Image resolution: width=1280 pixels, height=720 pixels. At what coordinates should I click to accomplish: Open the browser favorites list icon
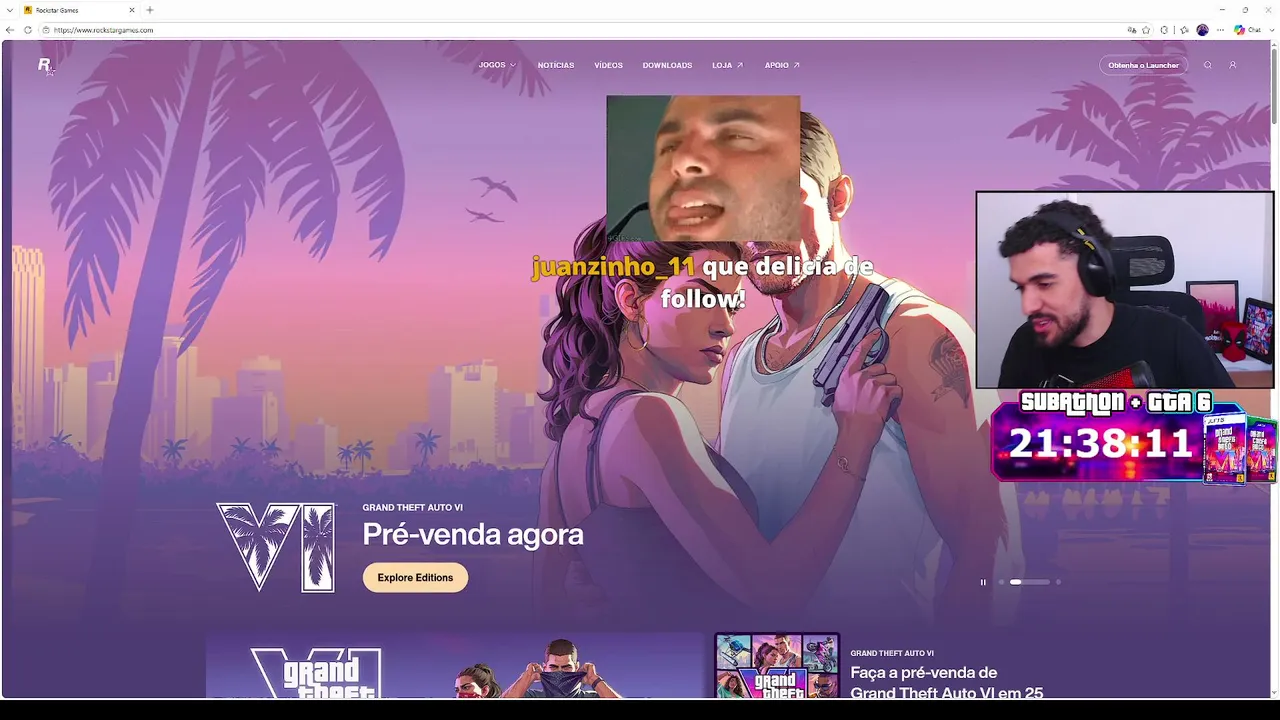click(1184, 30)
